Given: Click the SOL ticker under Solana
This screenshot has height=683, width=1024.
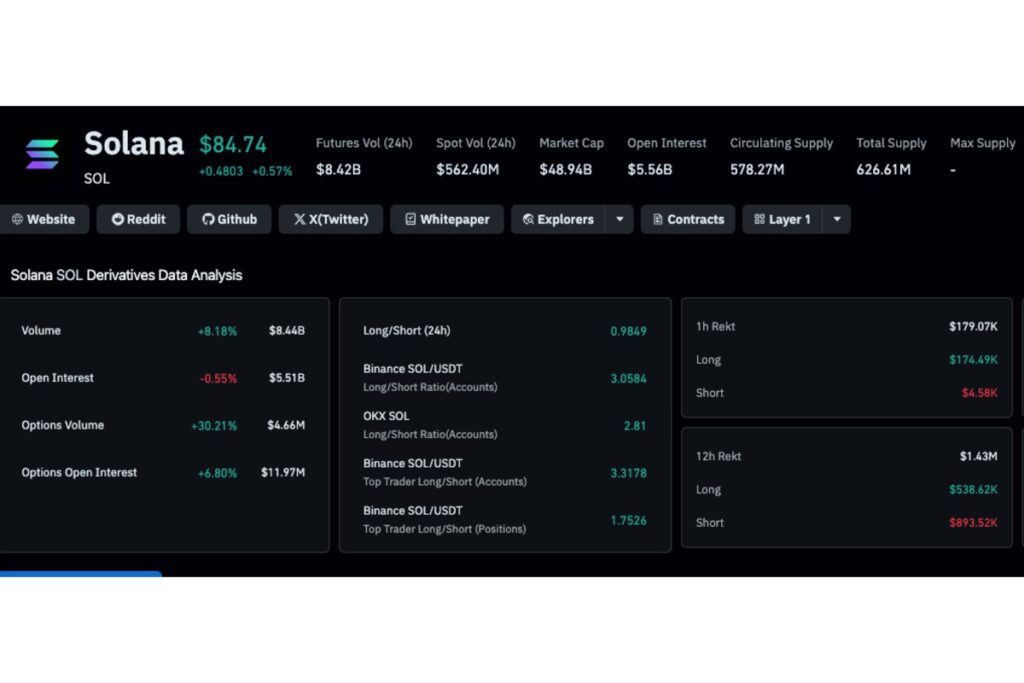Looking at the screenshot, I should (97, 178).
